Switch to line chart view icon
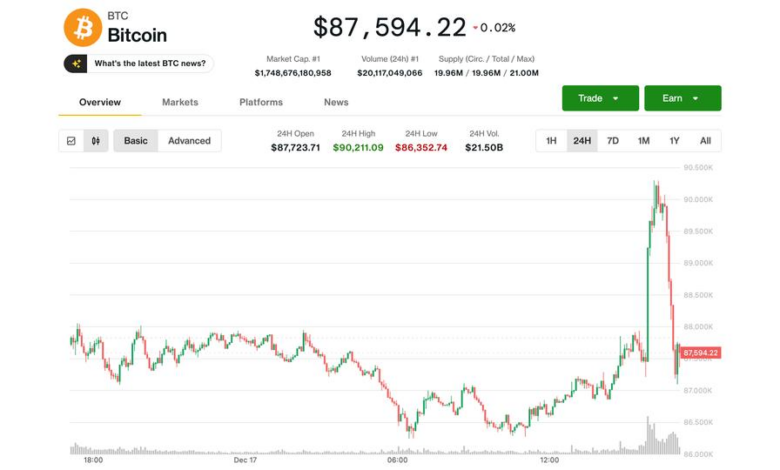Image resolution: width=780 pixels, height=470 pixels. [x=71, y=141]
